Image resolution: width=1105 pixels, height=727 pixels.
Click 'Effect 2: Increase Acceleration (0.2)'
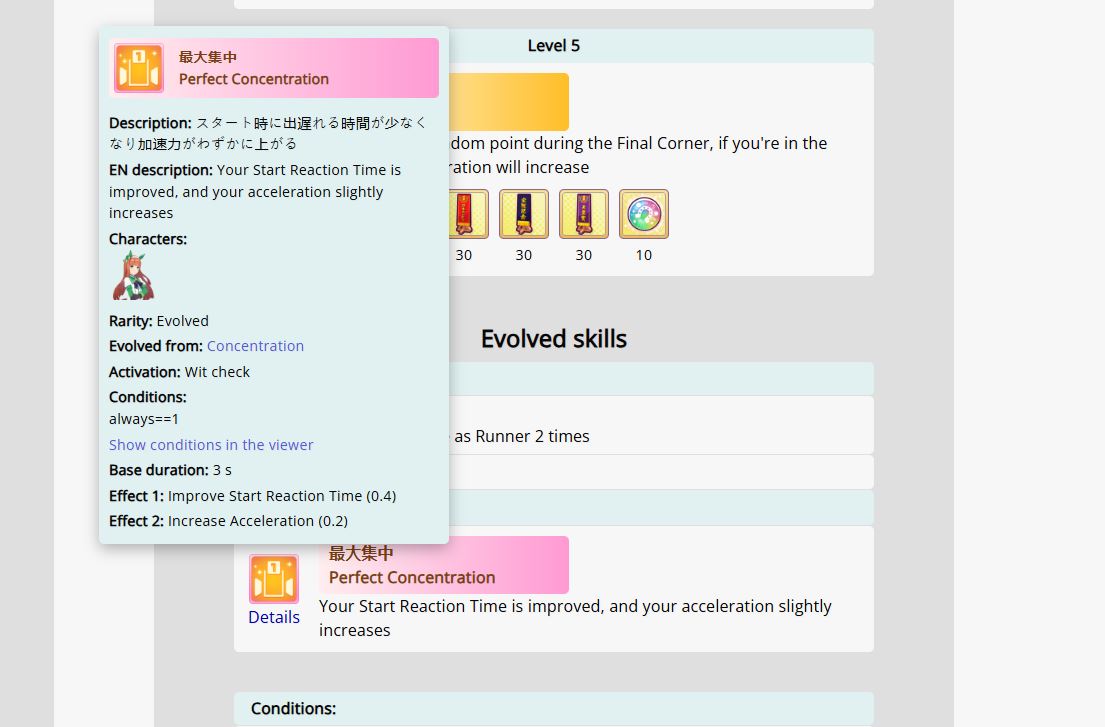(x=228, y=521)
